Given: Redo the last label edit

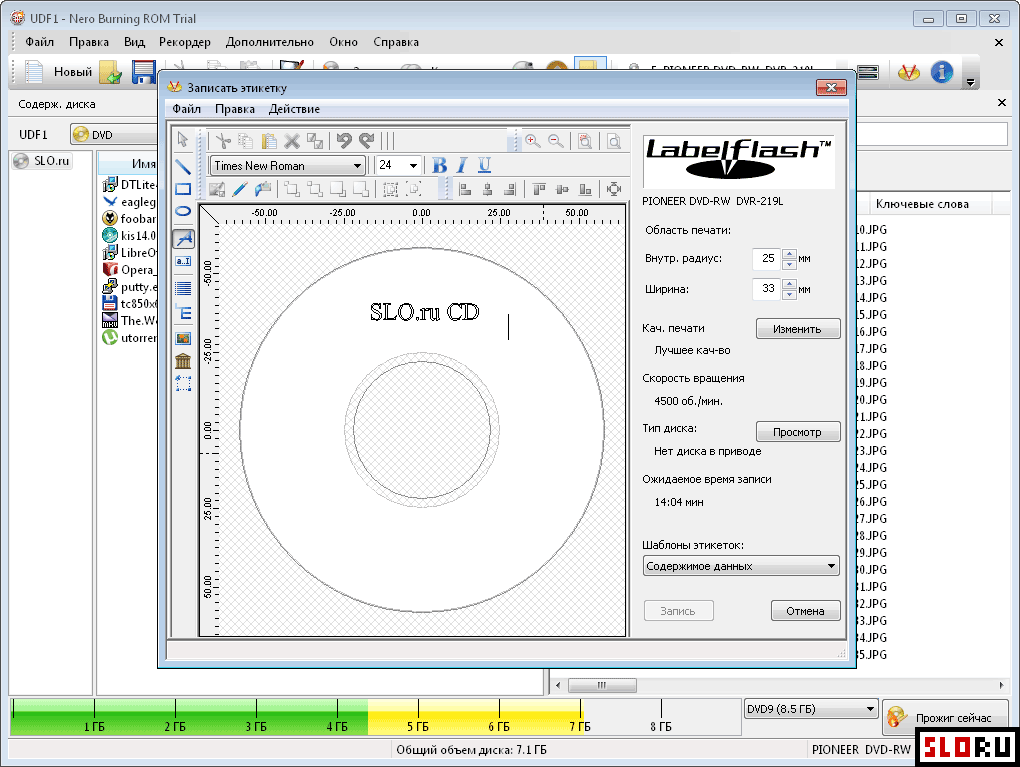Looking at the screenshot, I should tap(367, 141).
